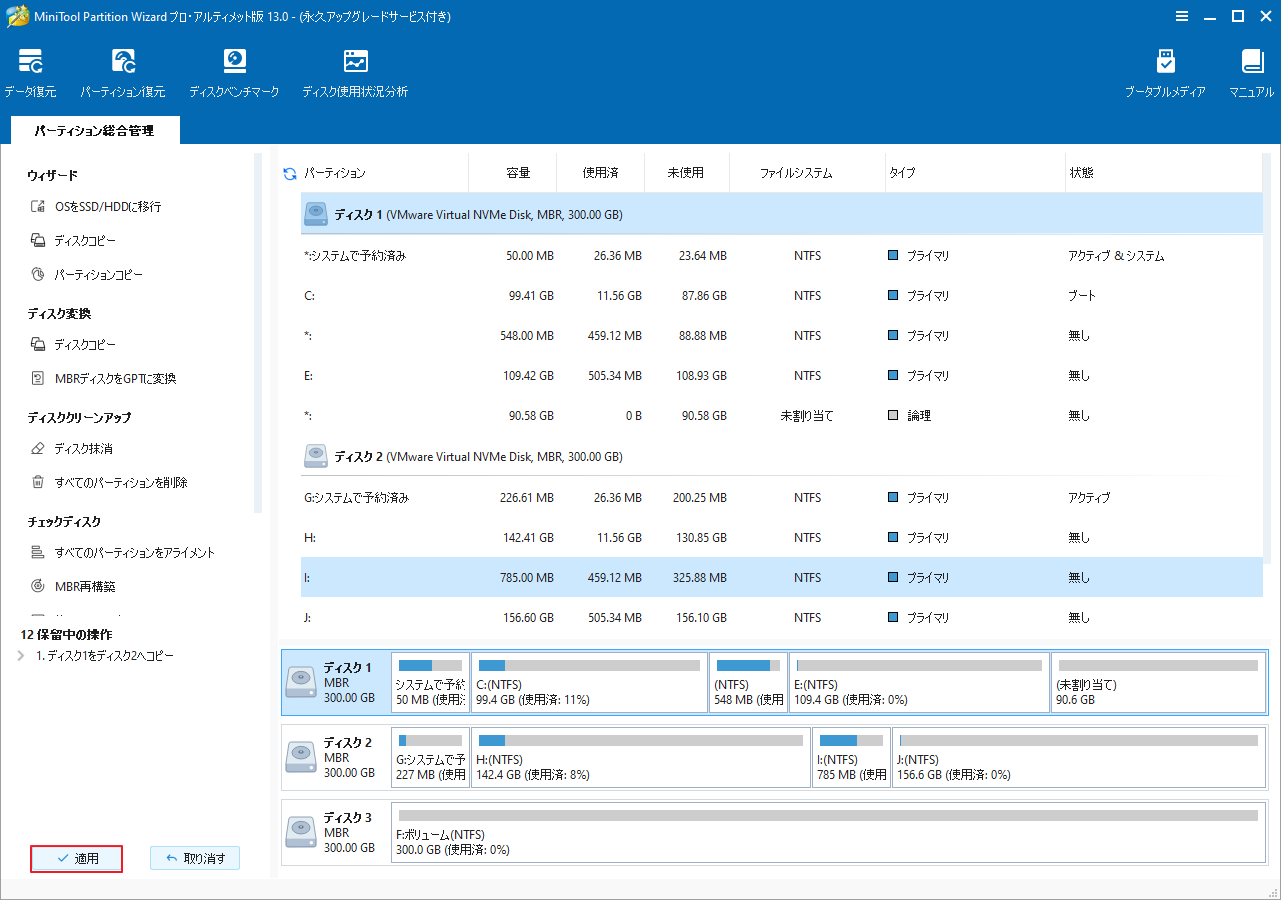1281x900 pixels.
Task: Undo changes with the 取り消す button
Action: [x=195, y=858]
